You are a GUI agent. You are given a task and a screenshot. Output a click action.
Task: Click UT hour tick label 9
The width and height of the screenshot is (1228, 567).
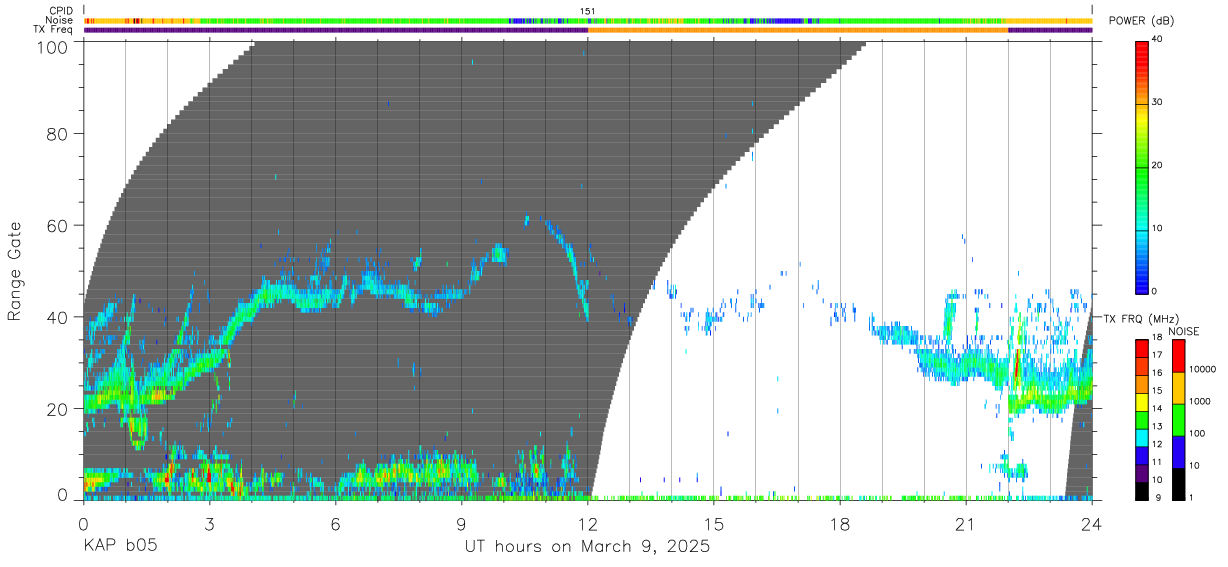(x=461, y=524)
